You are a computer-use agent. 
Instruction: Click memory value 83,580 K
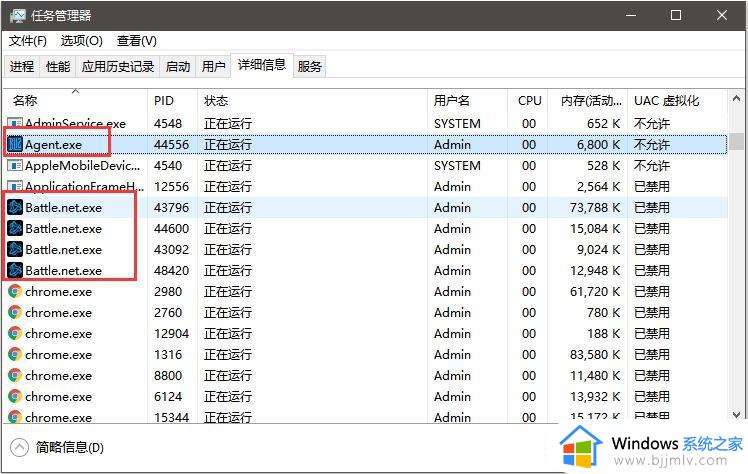(595, 355)
